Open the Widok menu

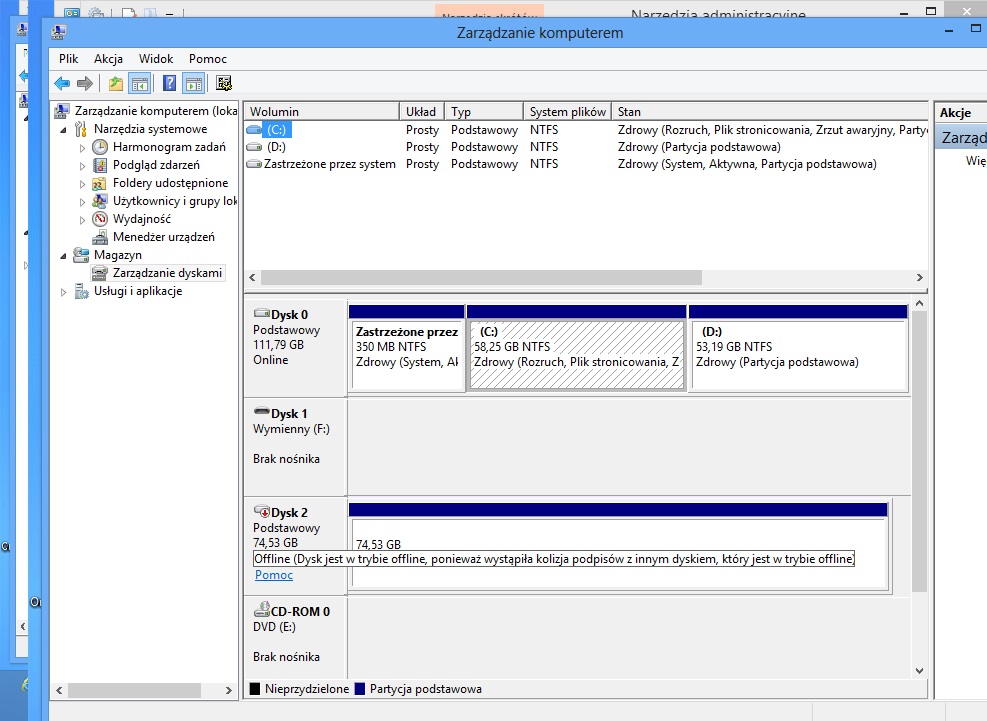click(x=156, y=59)
